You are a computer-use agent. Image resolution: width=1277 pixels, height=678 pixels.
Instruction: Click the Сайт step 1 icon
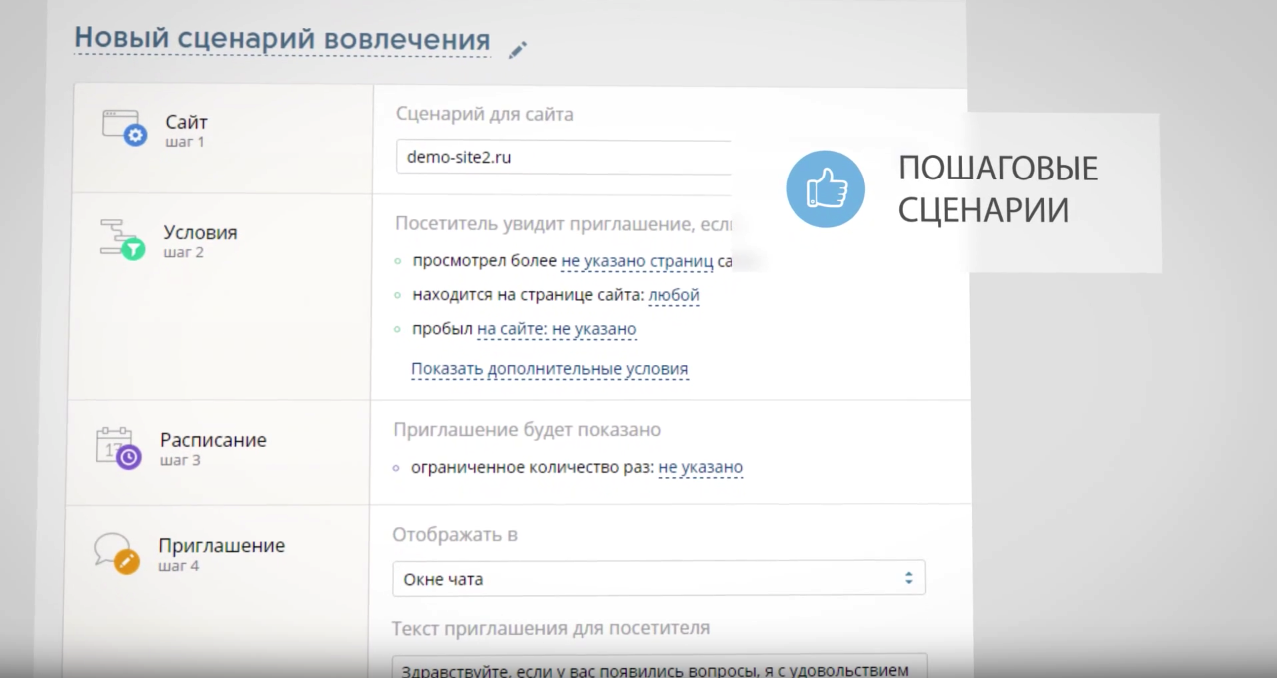pos(125,128)
